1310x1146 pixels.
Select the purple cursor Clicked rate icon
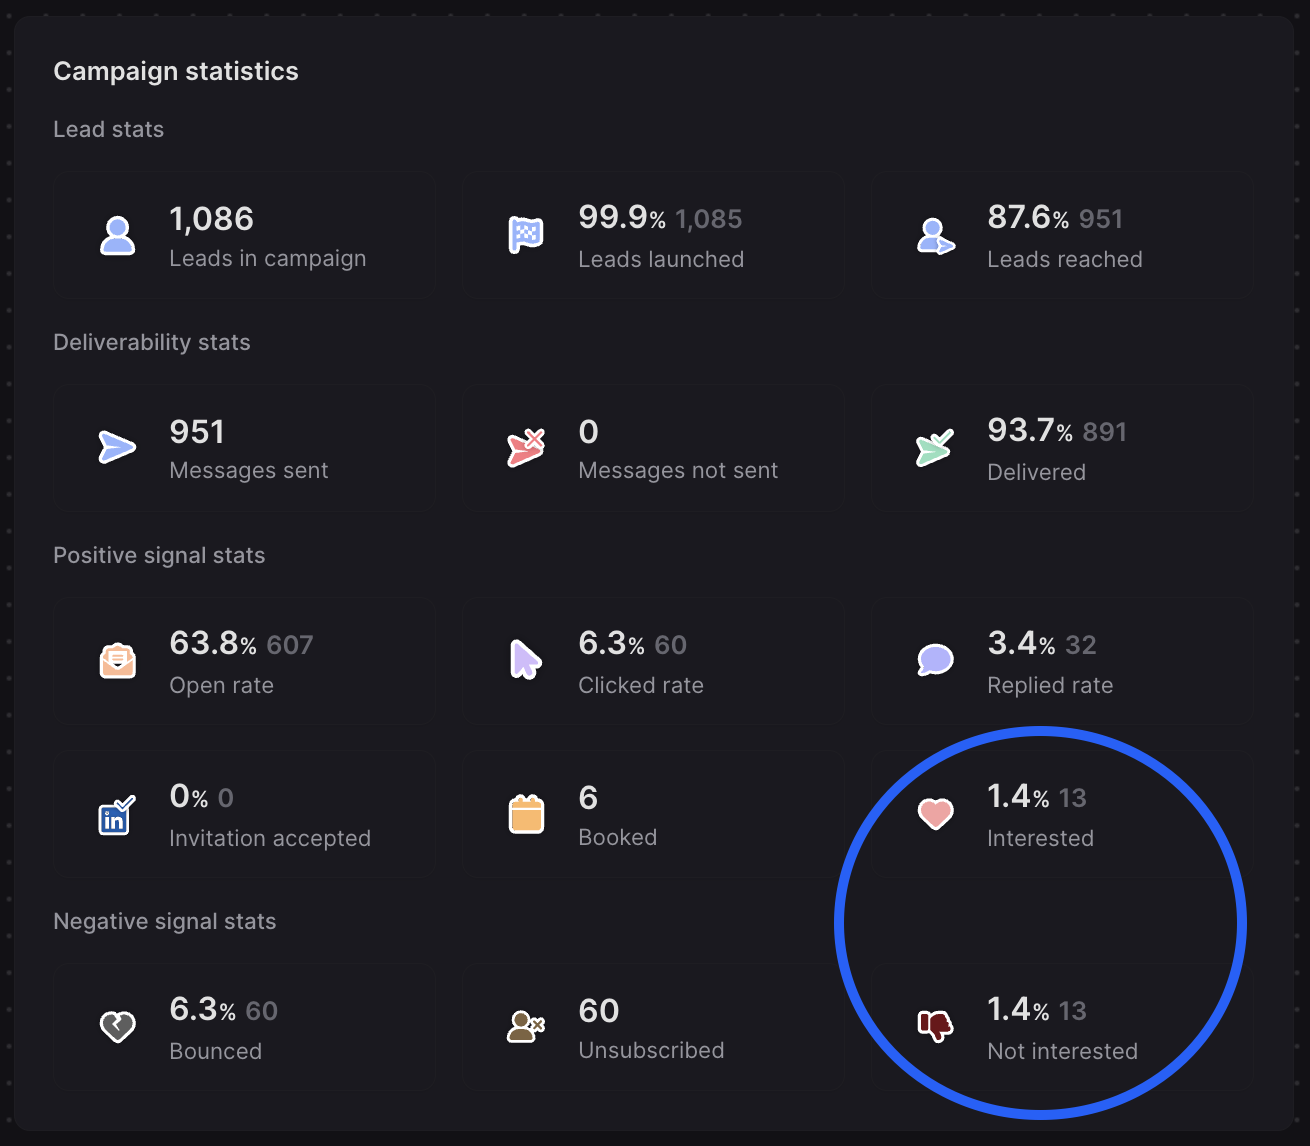[527, 661]
